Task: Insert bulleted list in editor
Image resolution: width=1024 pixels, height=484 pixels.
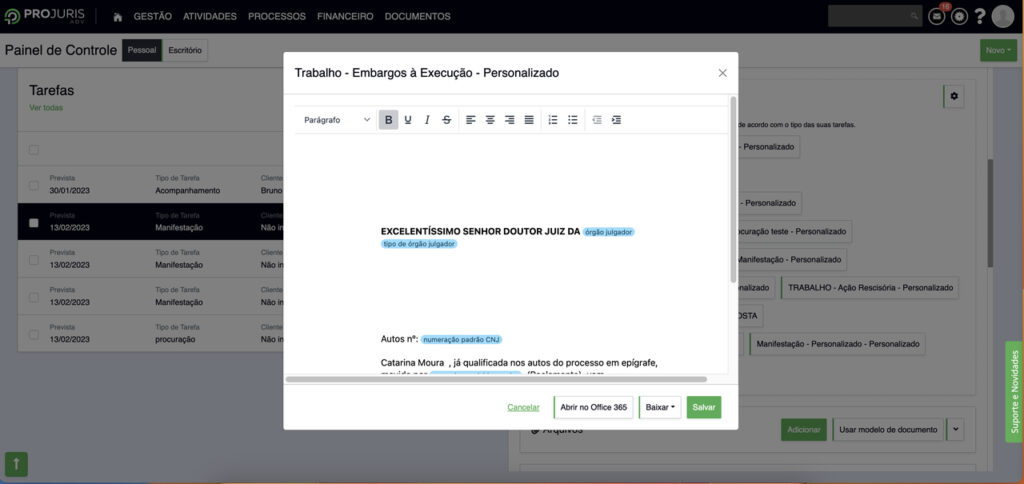Action: coord(573,120)
